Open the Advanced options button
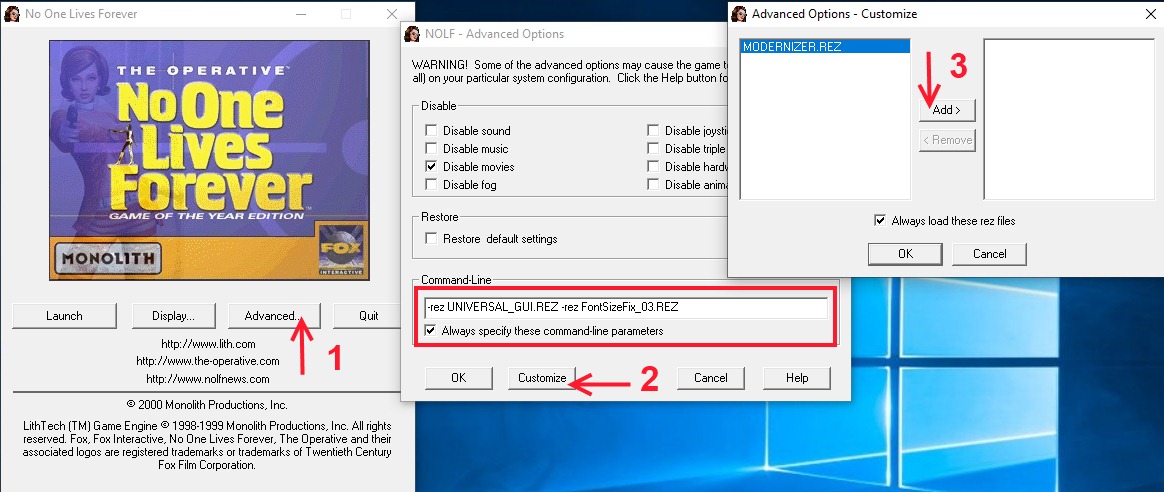The image size is (1164, 492). point(274,315)
